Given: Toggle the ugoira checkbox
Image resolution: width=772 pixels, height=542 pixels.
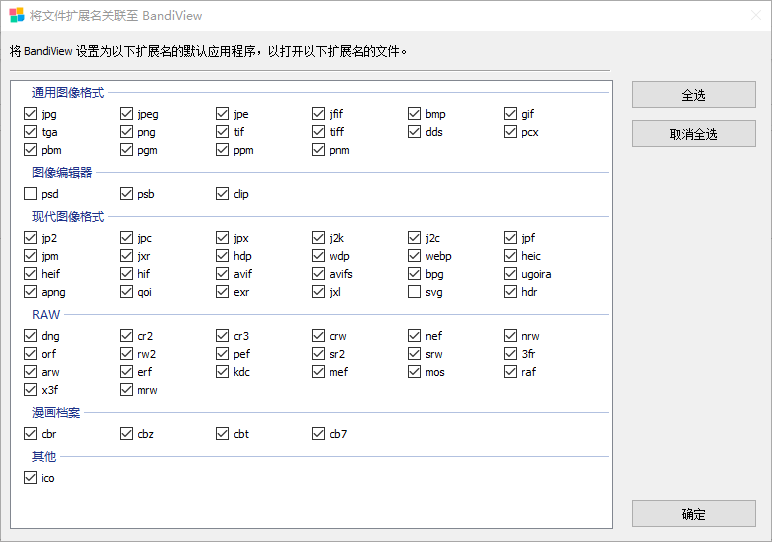Looking at the screenshot, I should pos(511,274).
